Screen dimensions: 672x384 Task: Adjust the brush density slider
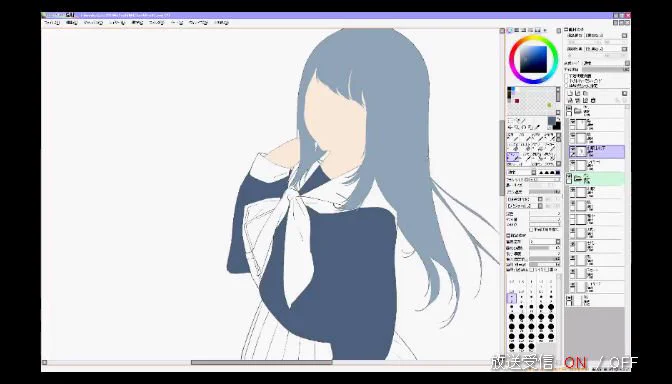pyautogui.click(x=545, y=192)
